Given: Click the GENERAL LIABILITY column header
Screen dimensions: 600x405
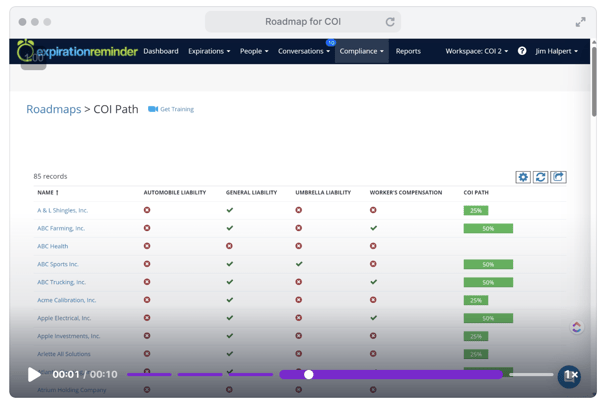Looking at the screenshot, I should [x=251, y=193].
